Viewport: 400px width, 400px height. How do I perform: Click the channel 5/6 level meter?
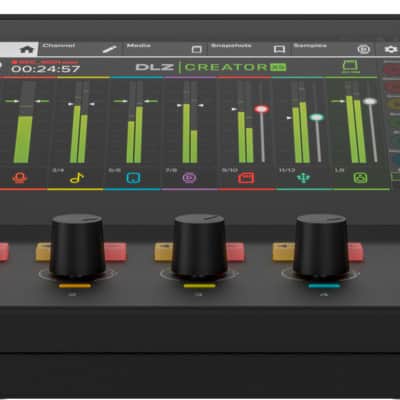click(135, 122)
